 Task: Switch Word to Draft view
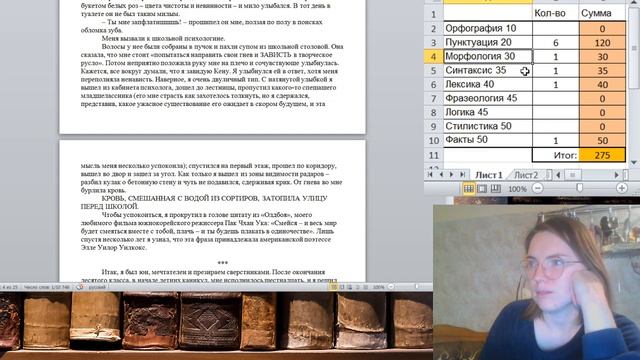tap(366, 287)
